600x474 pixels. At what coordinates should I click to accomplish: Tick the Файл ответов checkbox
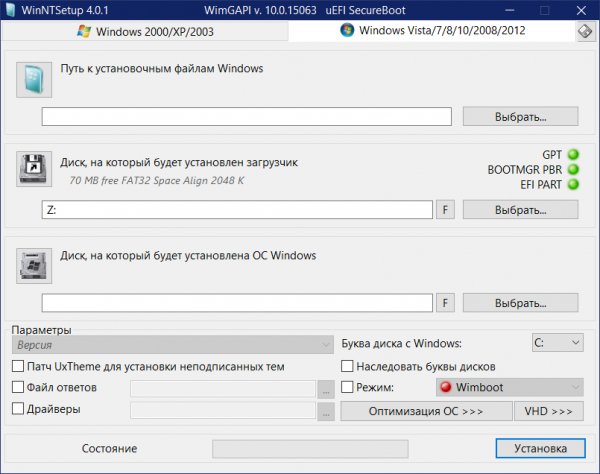[x=18, y=387]
